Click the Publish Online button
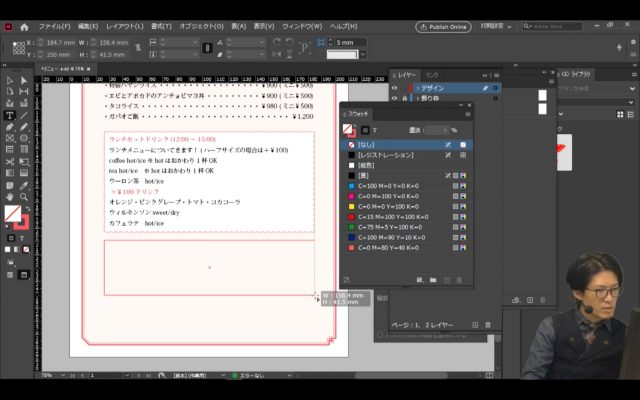The width and height of the screenshot is (640, 400). pyautogui.click(x=443, y=27)
